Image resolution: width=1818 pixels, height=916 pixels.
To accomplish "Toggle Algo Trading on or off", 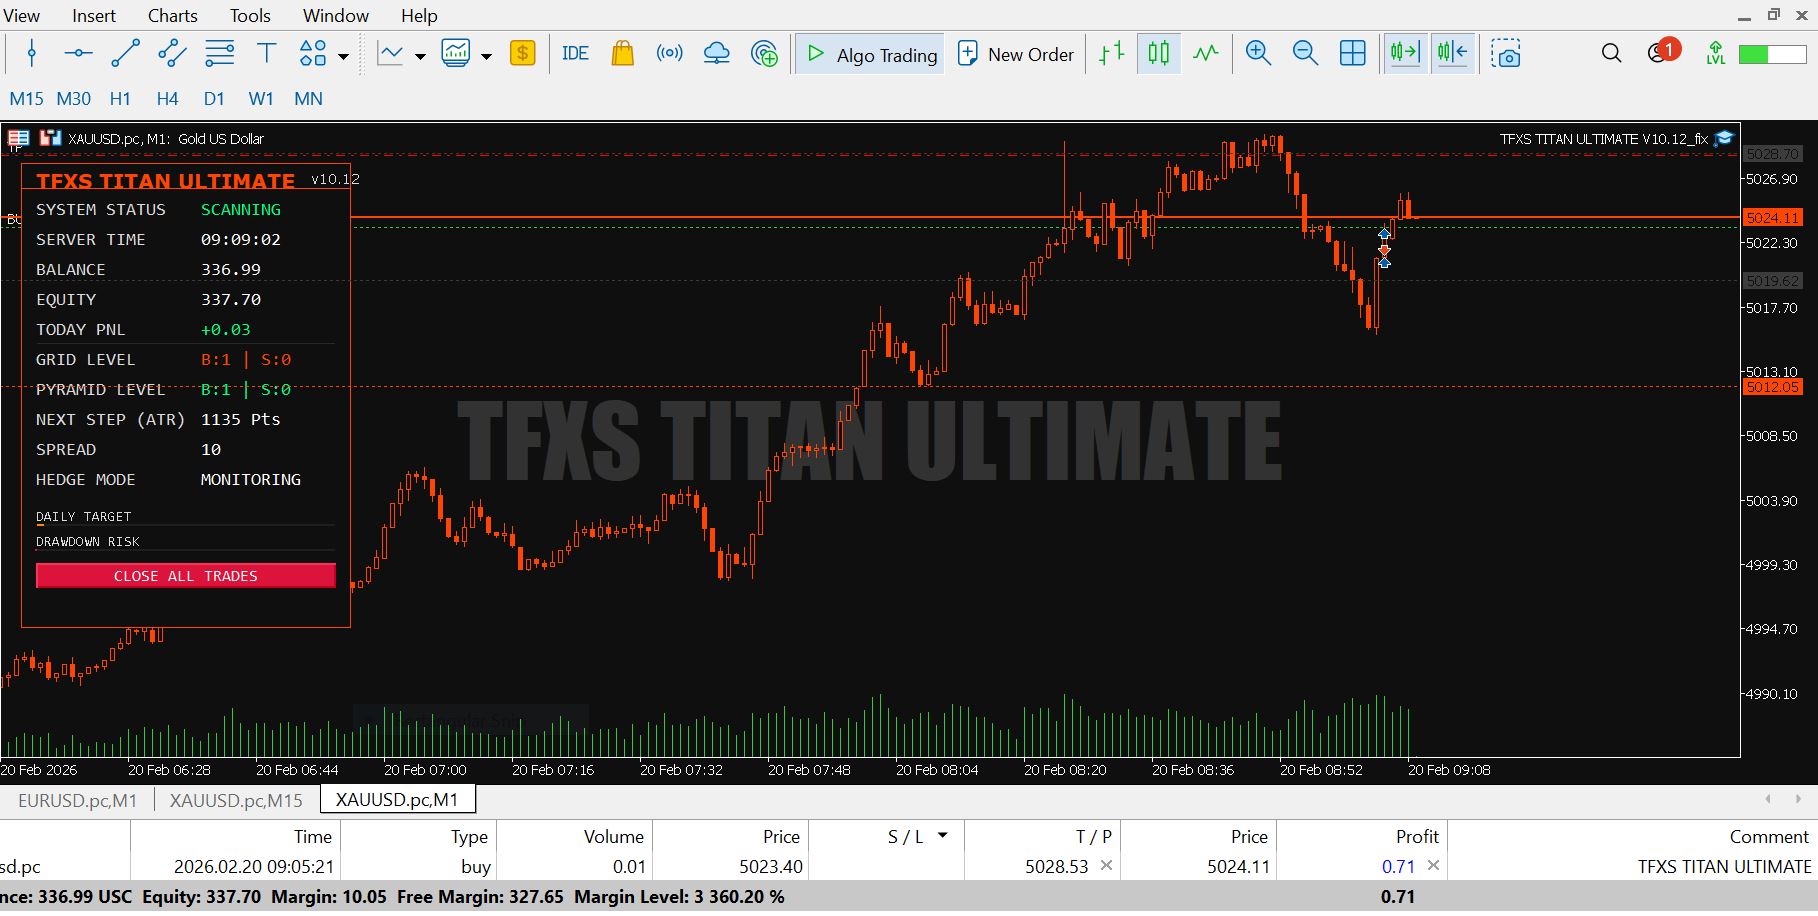I will [872, 54].
